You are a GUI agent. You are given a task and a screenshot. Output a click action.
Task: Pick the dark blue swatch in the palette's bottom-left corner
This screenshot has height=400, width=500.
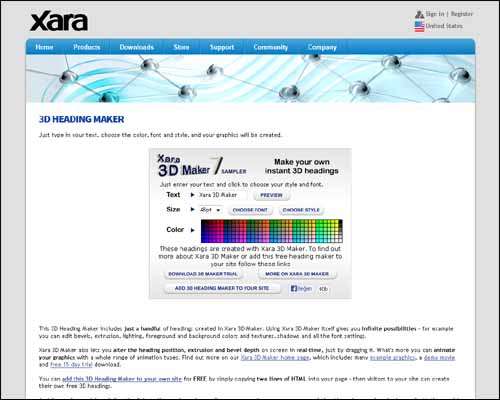[x=203, y=240]
